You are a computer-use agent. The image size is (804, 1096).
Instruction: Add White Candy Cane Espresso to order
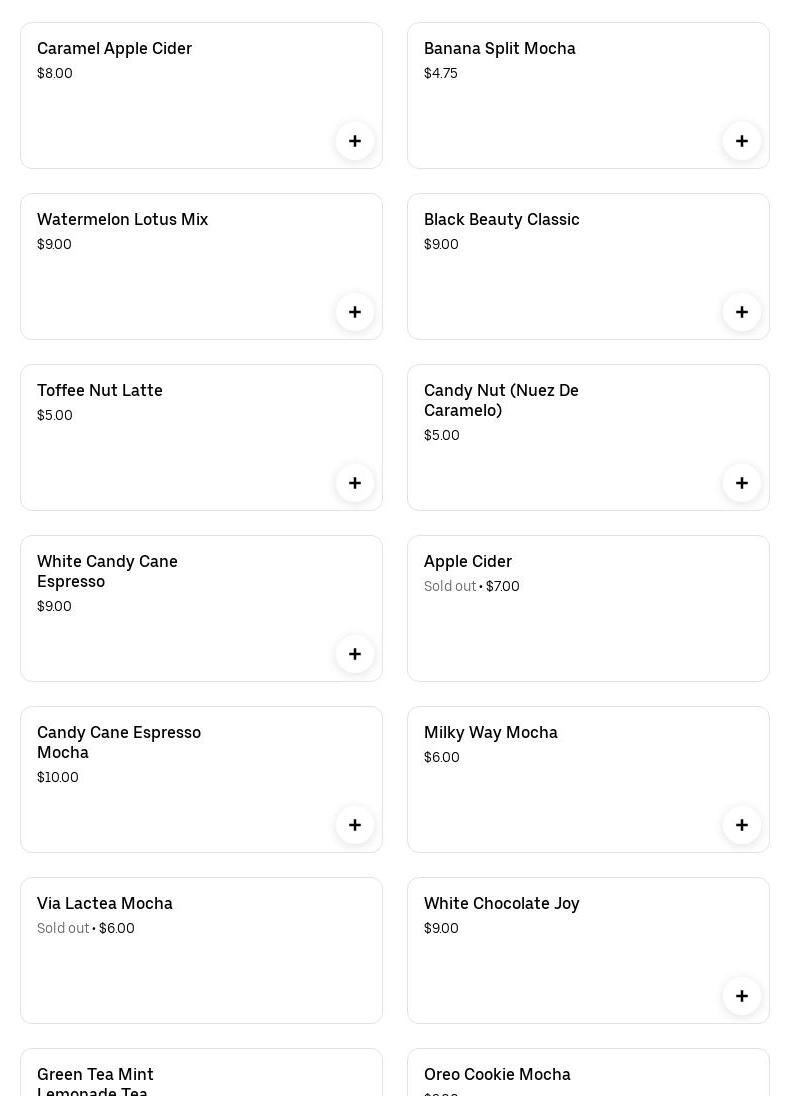point(355,654)
